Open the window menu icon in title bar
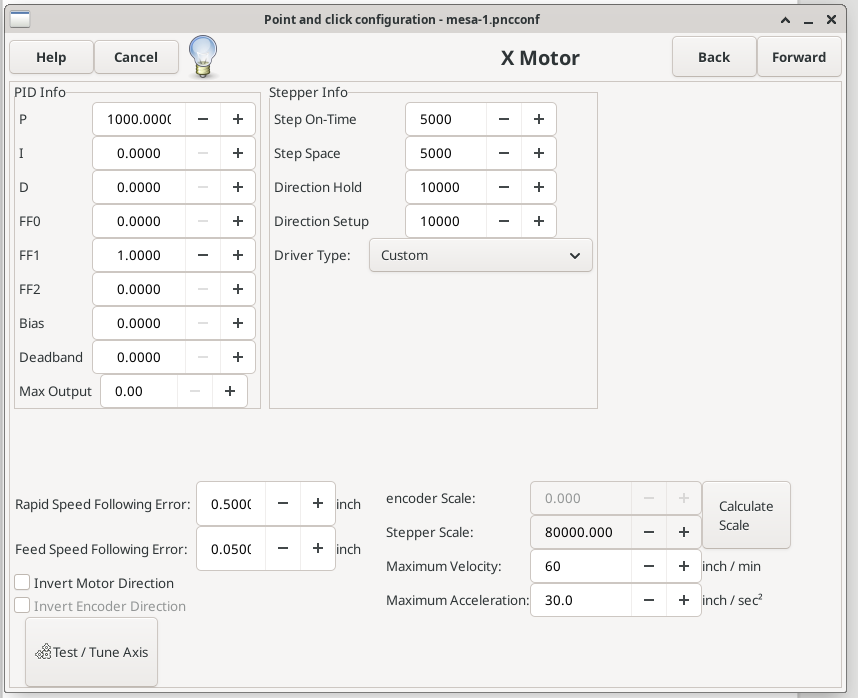Screen dimensions: 858x698 pos(19,19)
